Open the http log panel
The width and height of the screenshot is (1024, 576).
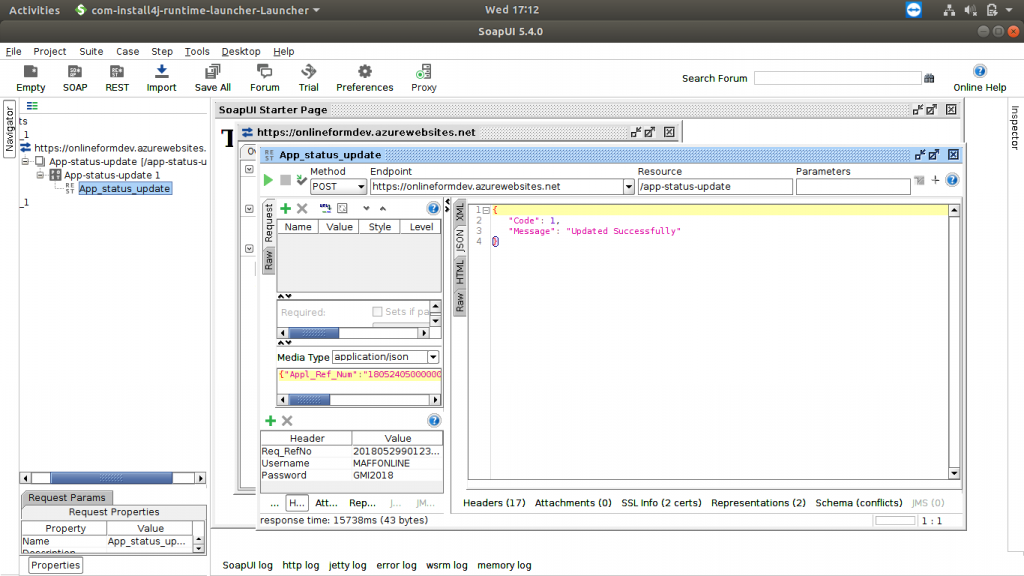[x=303, y=565]
